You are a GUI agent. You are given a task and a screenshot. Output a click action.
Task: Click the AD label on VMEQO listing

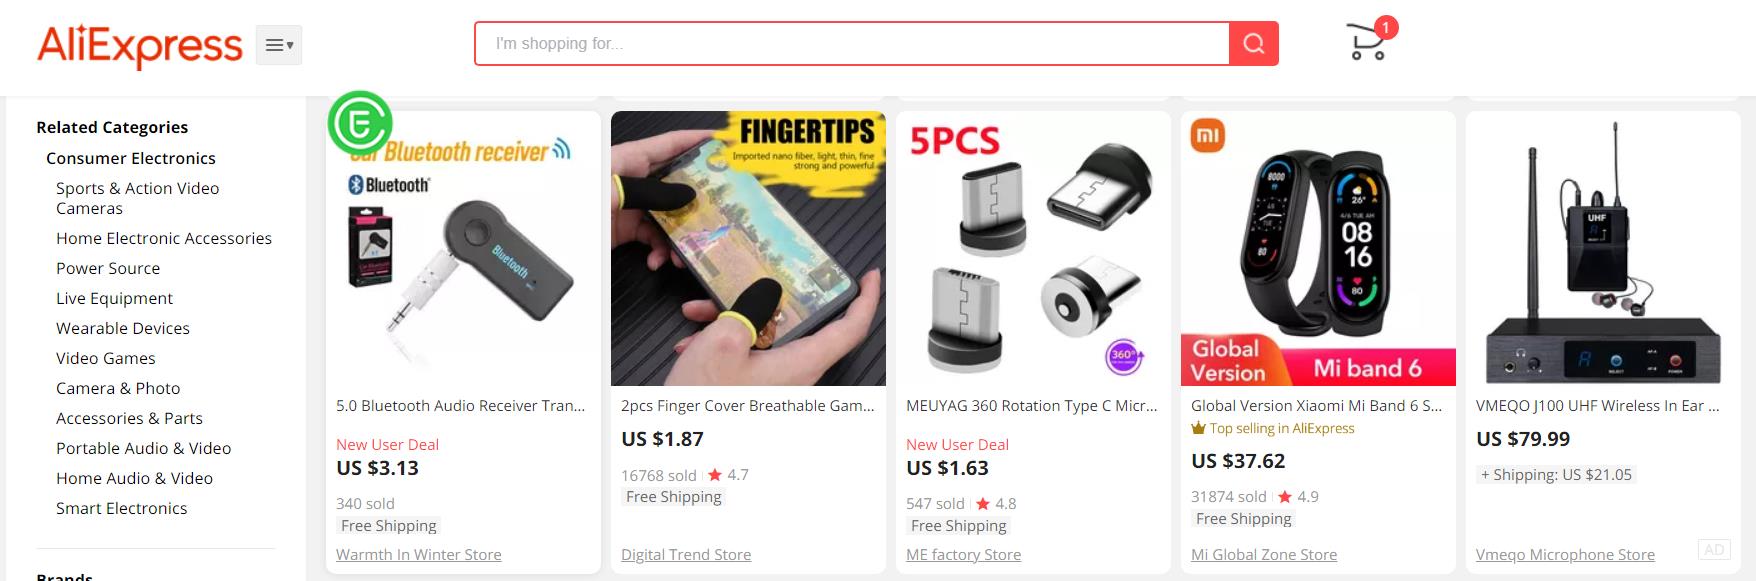[x=1714, y=549]
